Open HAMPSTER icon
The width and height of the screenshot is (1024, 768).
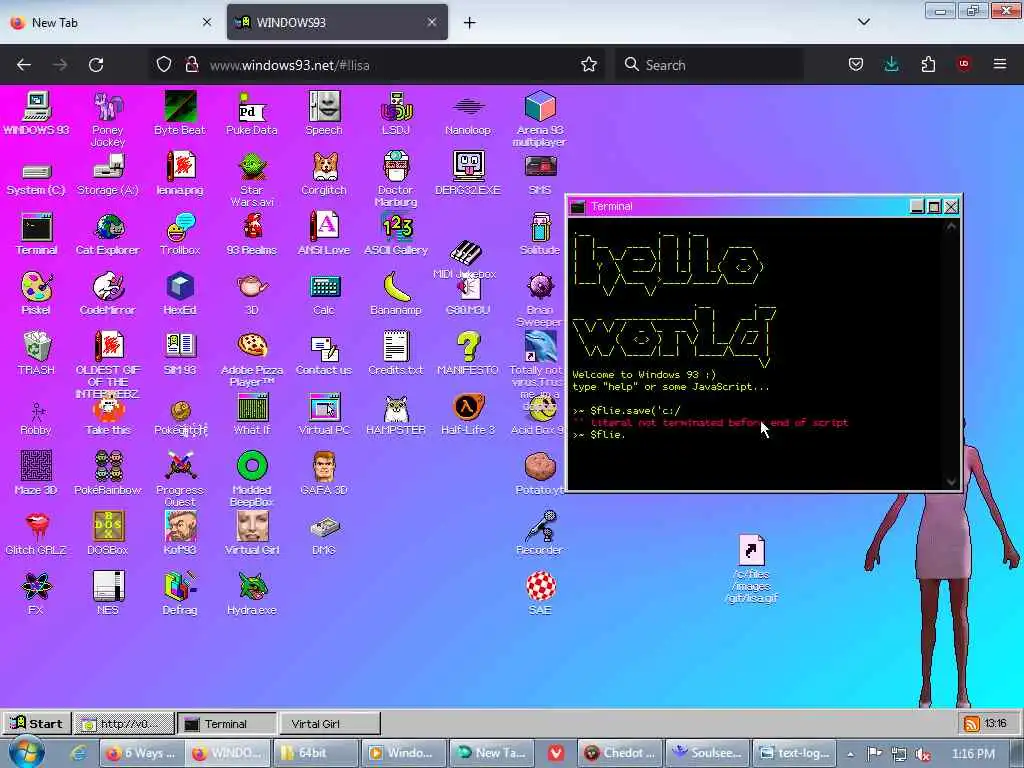coord(396,414)
